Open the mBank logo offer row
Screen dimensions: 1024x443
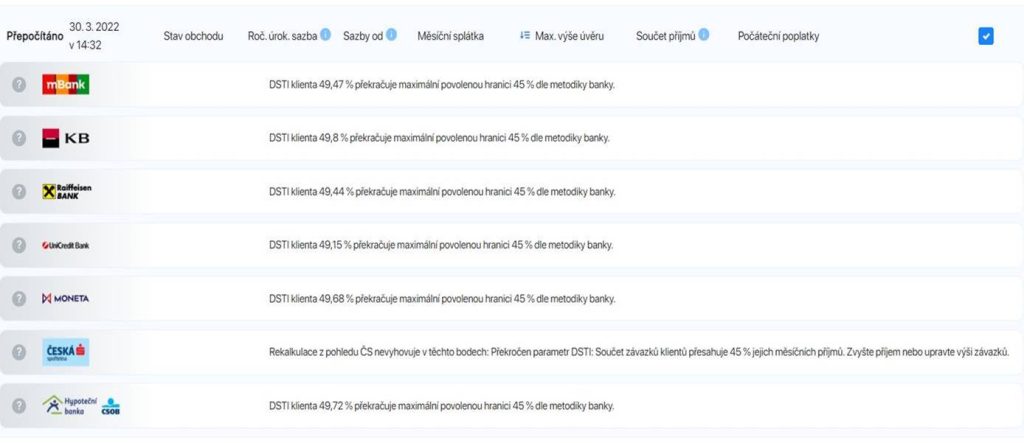(66, 84)
